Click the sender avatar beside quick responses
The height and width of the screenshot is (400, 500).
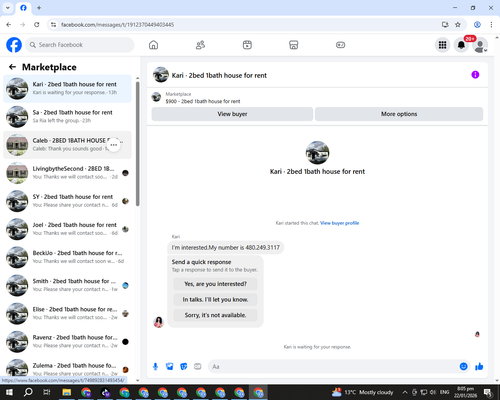[x=158, y=322]
